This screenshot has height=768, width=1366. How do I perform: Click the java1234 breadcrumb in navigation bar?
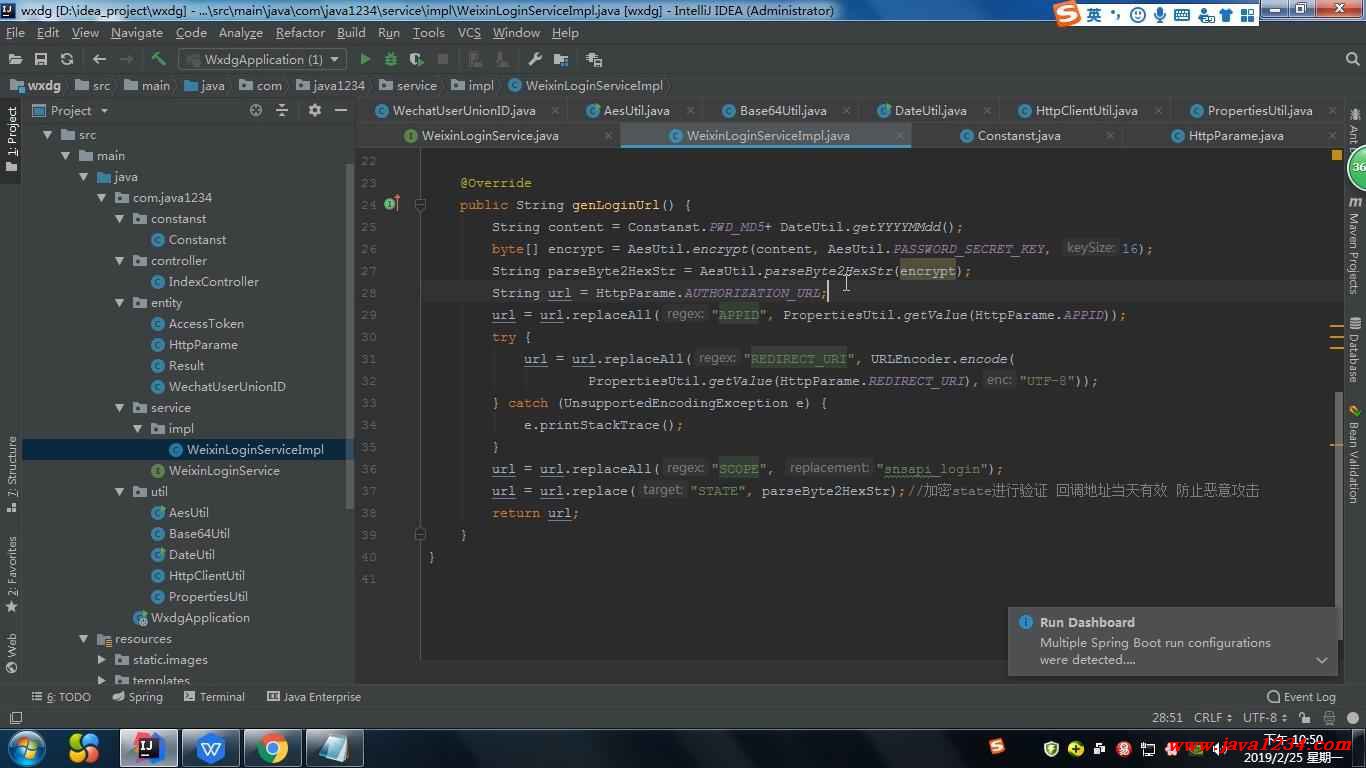click(329, 86)
